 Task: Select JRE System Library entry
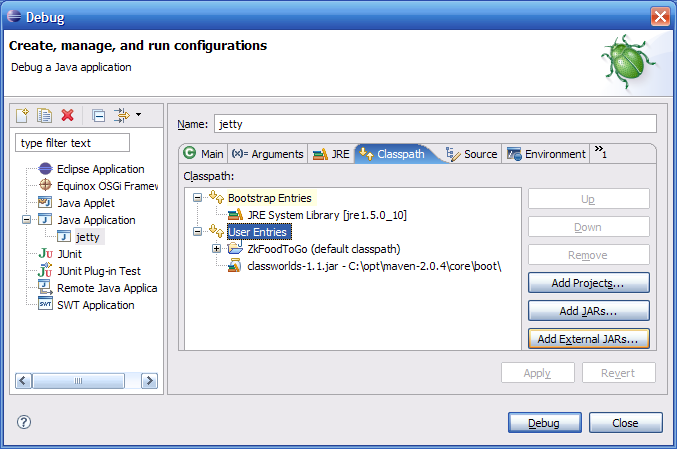coord(327,215)
